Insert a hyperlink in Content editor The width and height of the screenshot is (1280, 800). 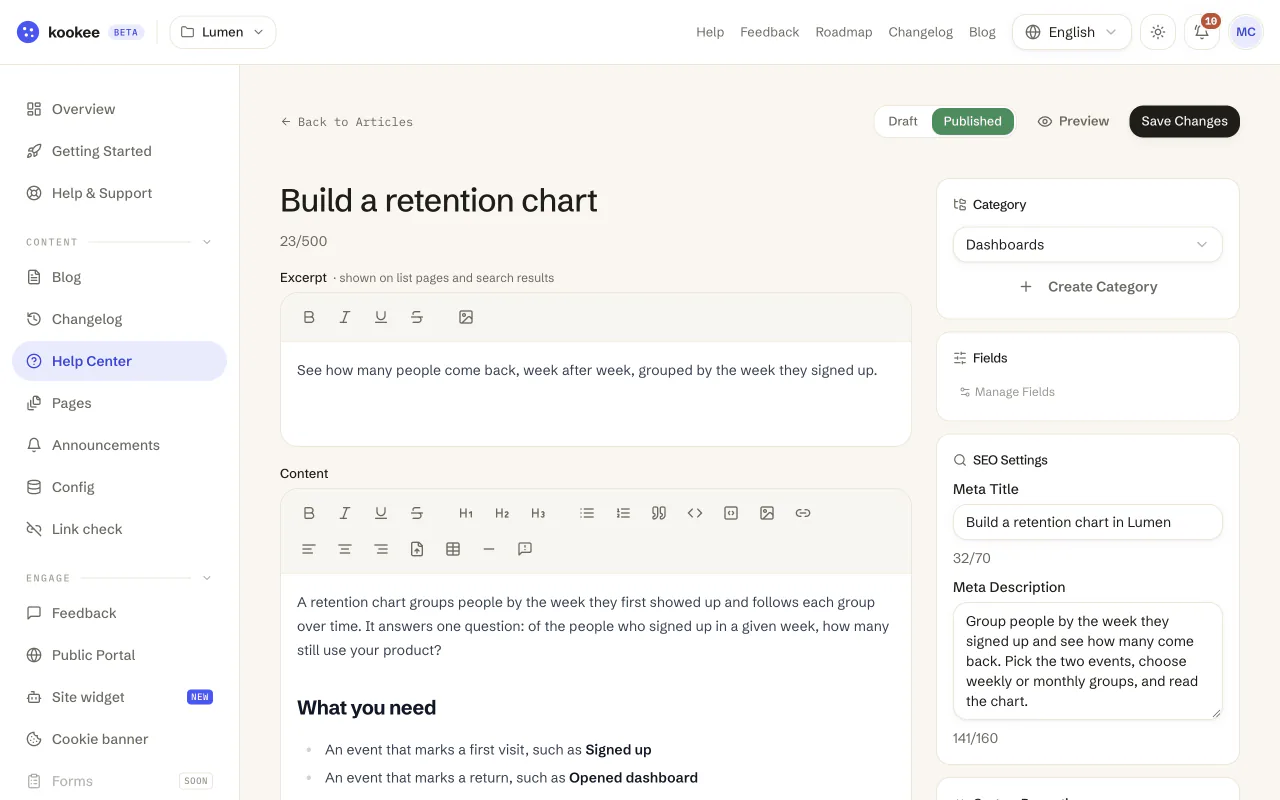803,513
